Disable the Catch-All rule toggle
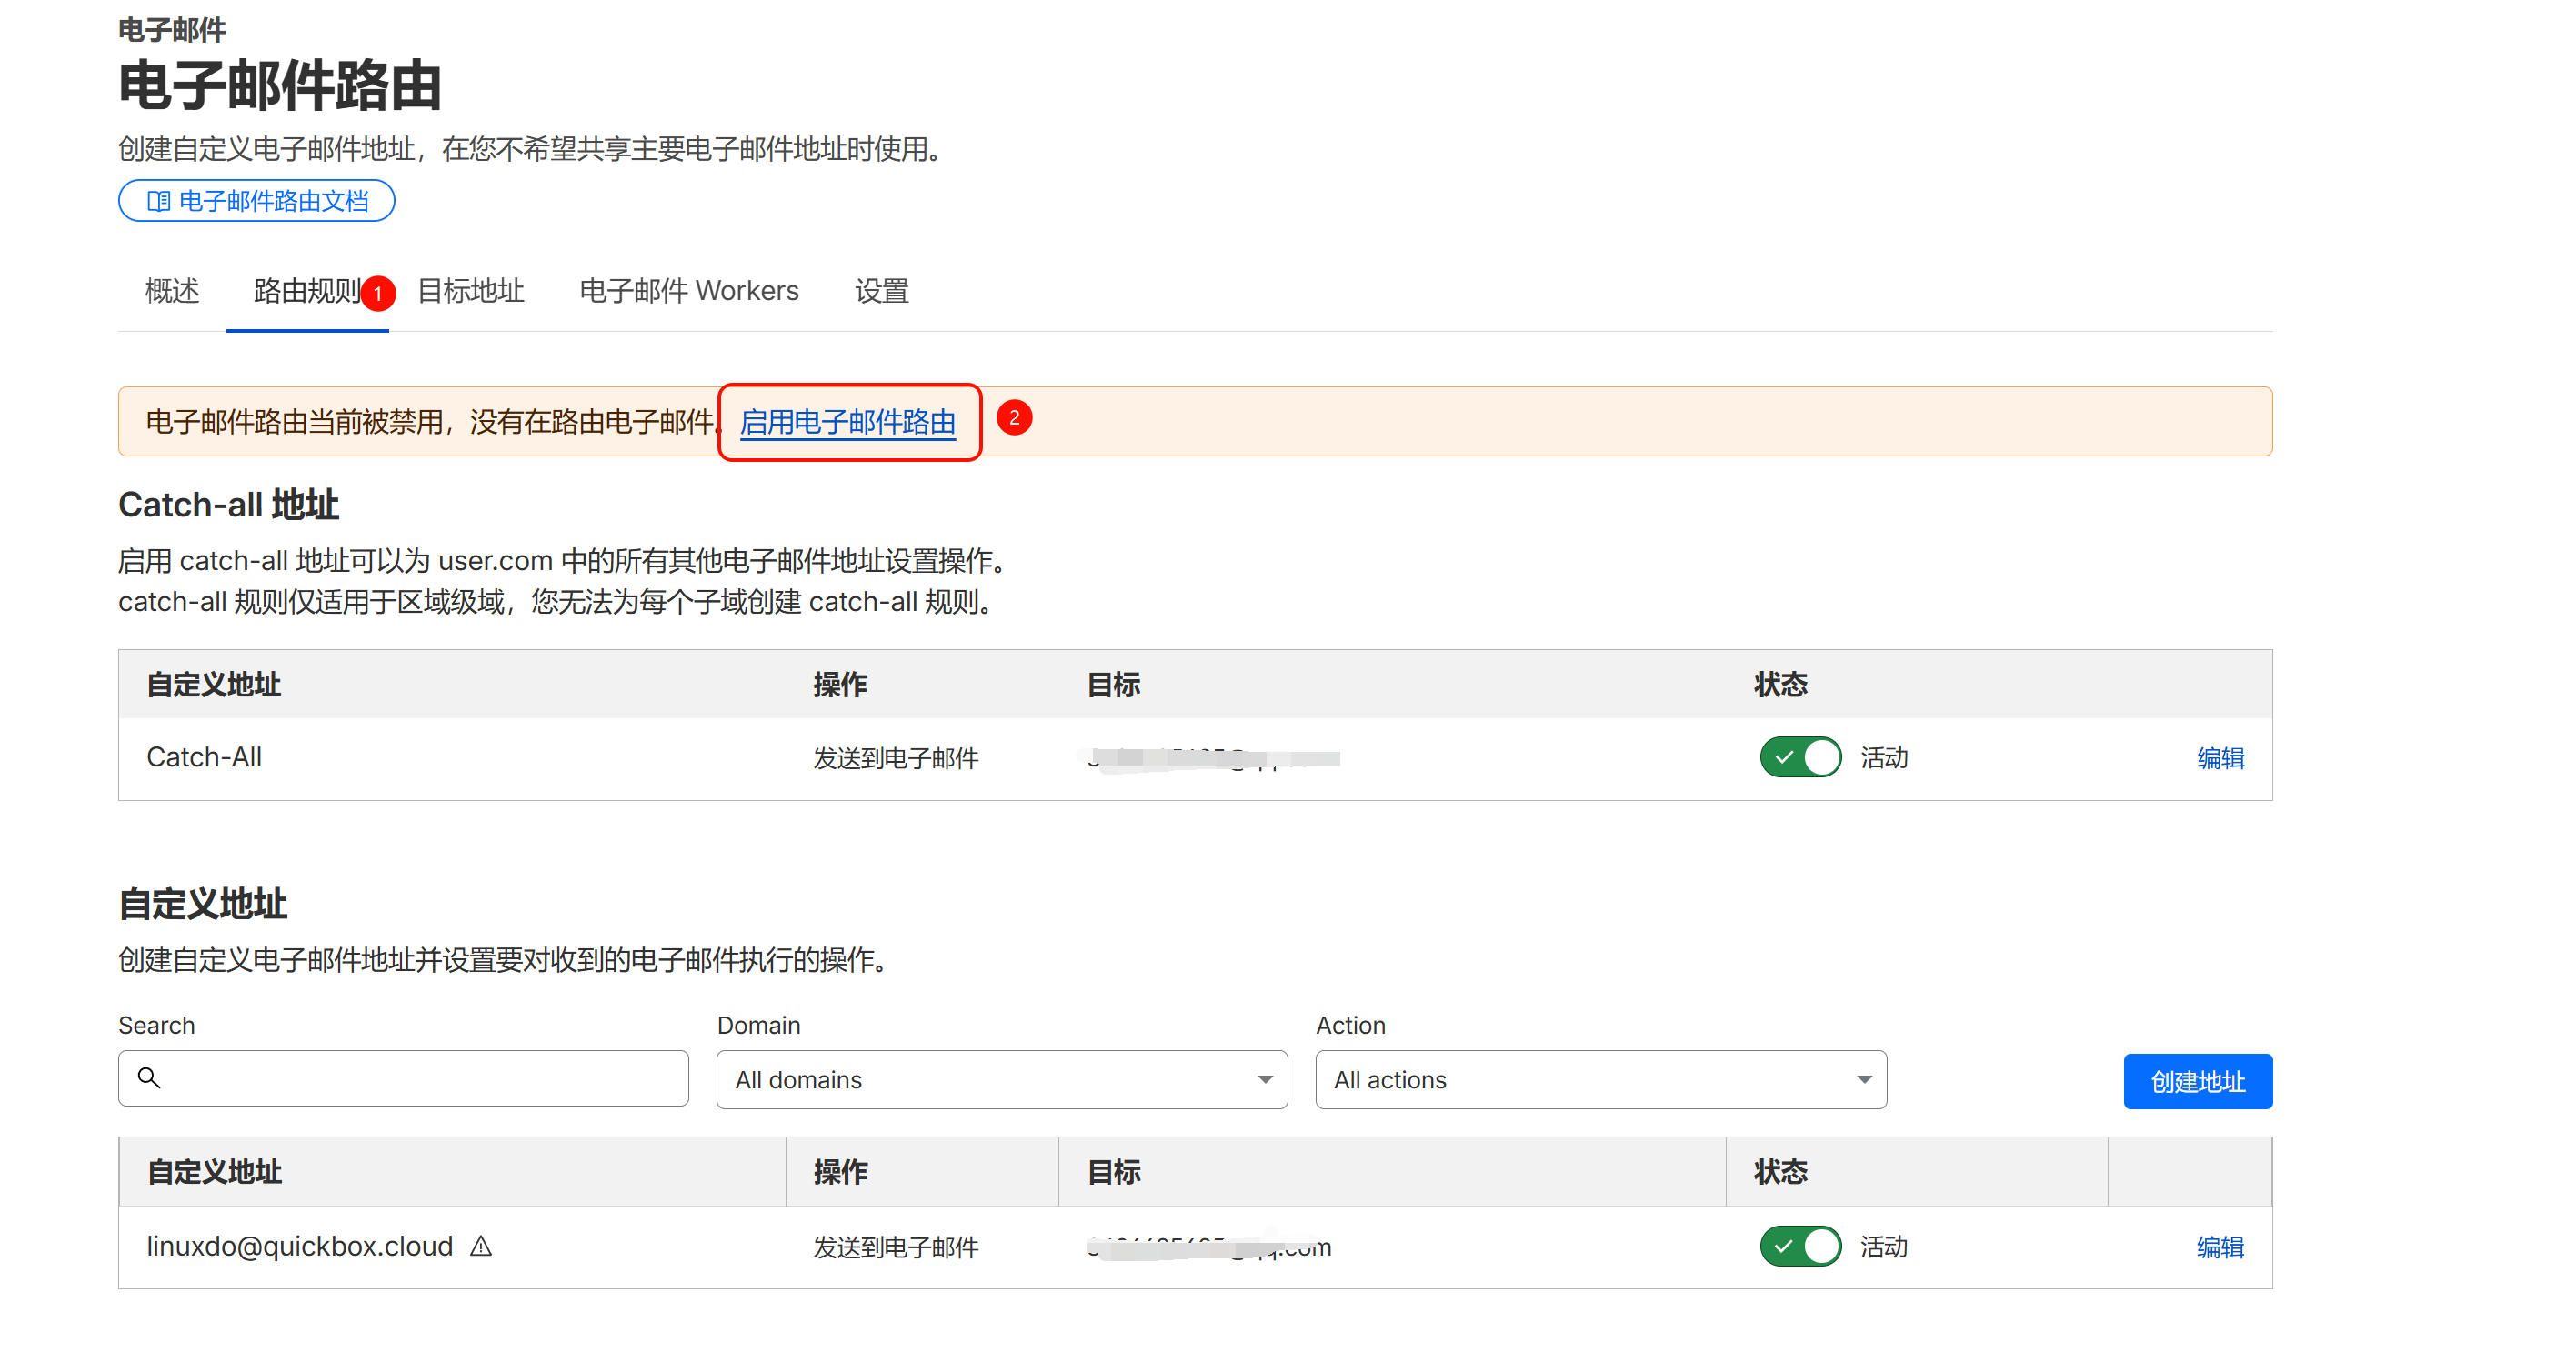 point(1800,757)
